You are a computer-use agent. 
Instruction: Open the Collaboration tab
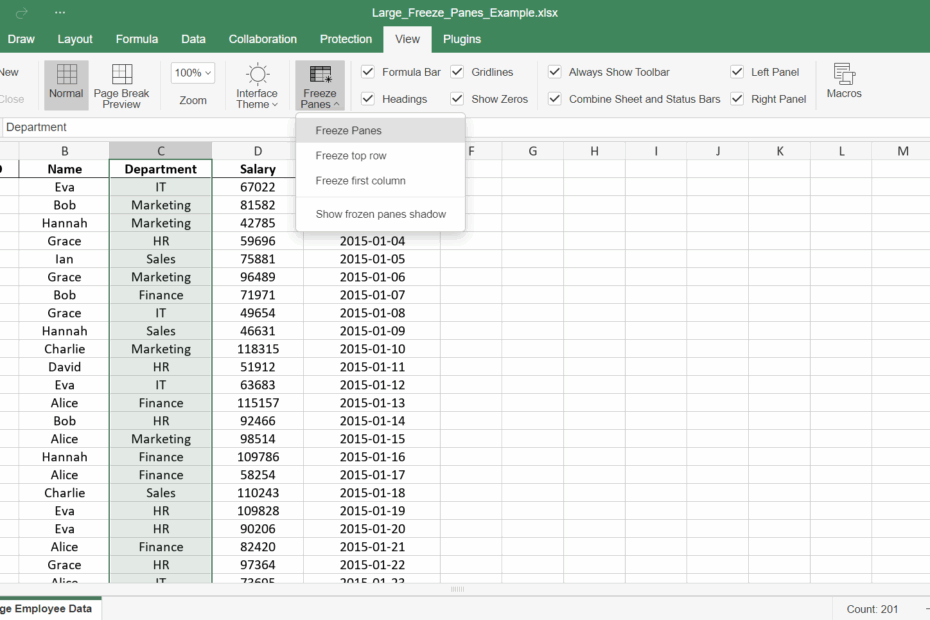pyautogui.click(x=263, y=39)
